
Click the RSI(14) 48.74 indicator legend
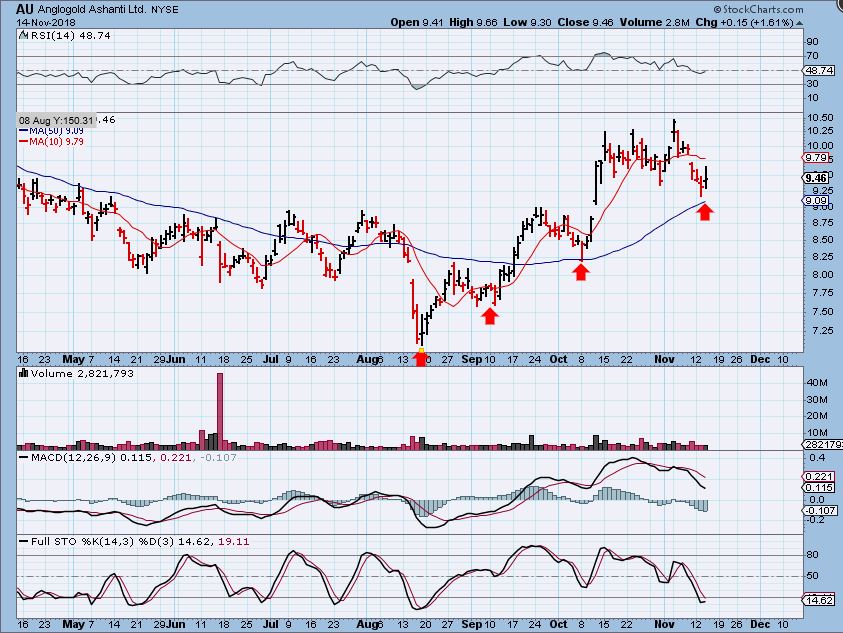click(70, 35)
